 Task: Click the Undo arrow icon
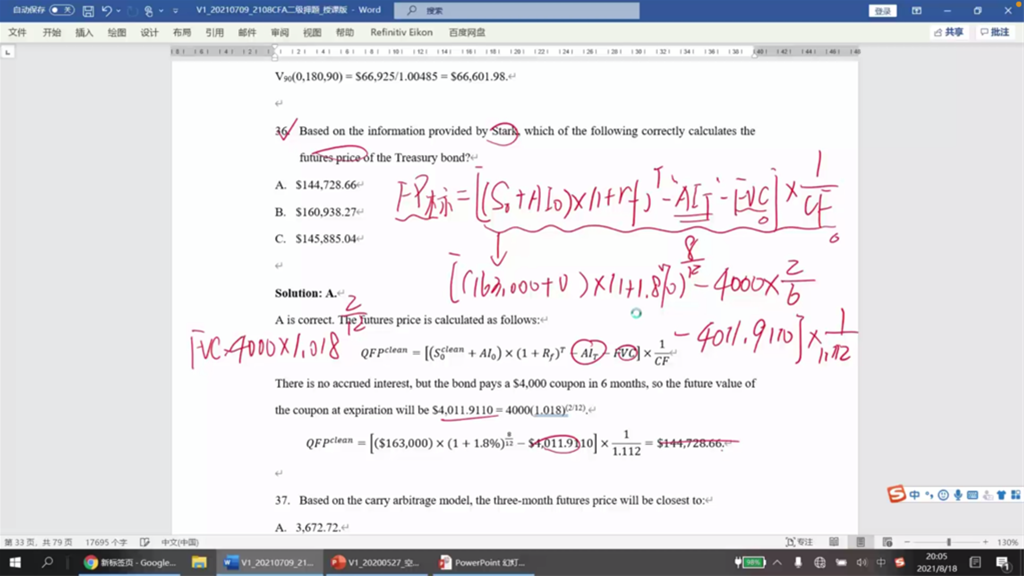click(106, 10)
